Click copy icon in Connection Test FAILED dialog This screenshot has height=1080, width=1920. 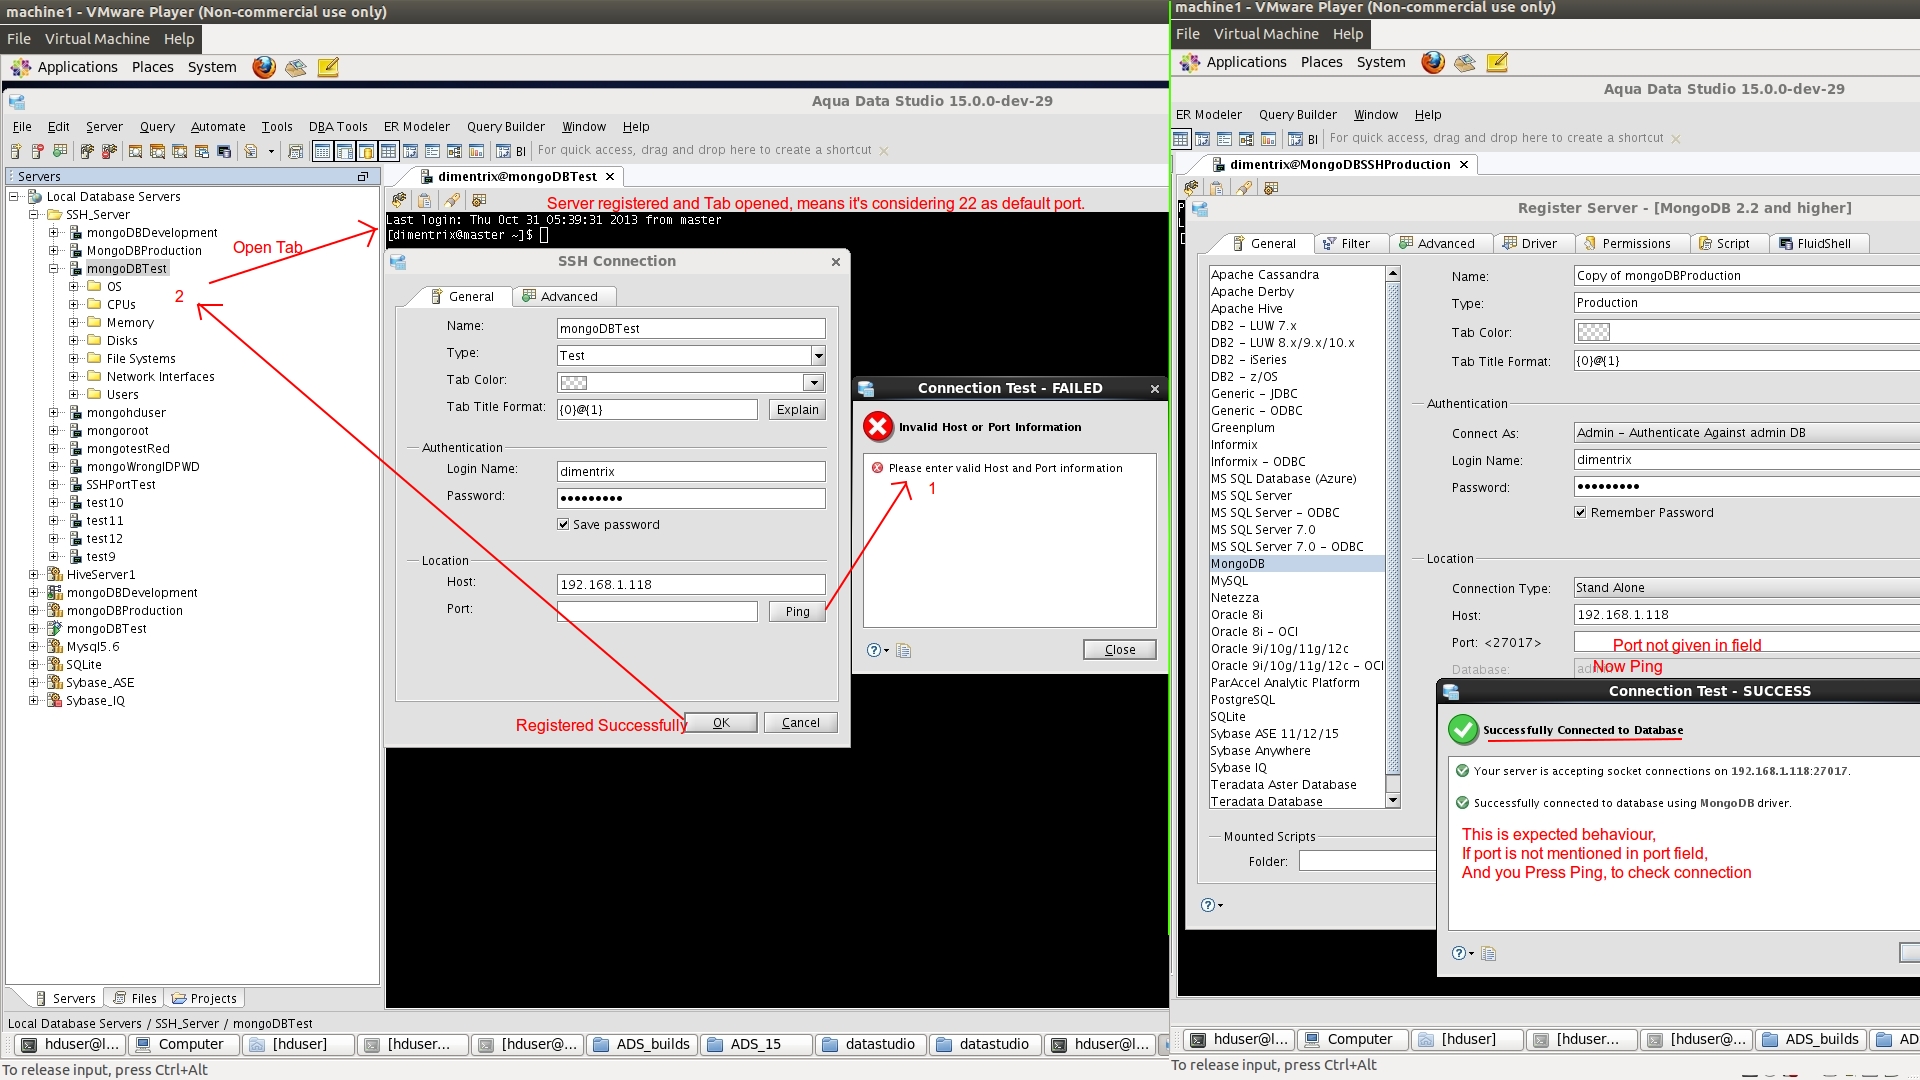(903, 650)
